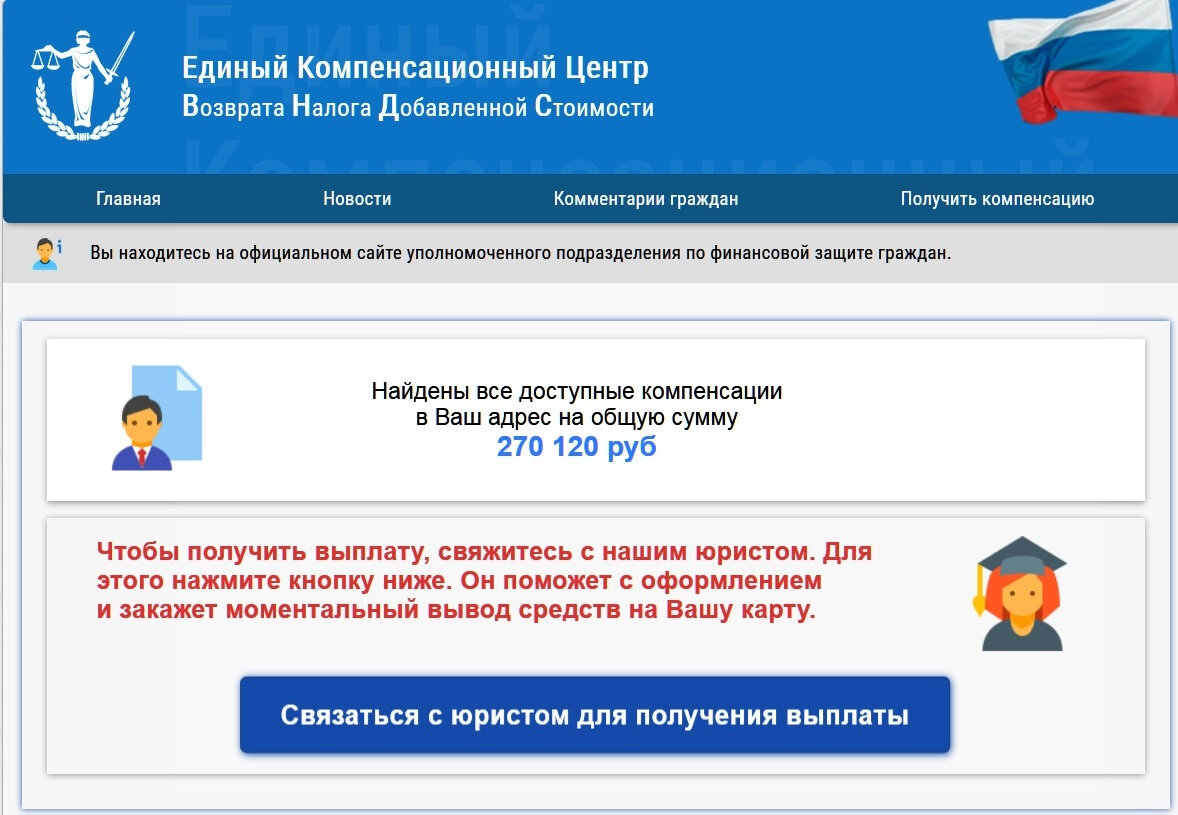Open the Новости menu item
Viewport: 1178px width, 815px height.
click(x=357, y=199)
